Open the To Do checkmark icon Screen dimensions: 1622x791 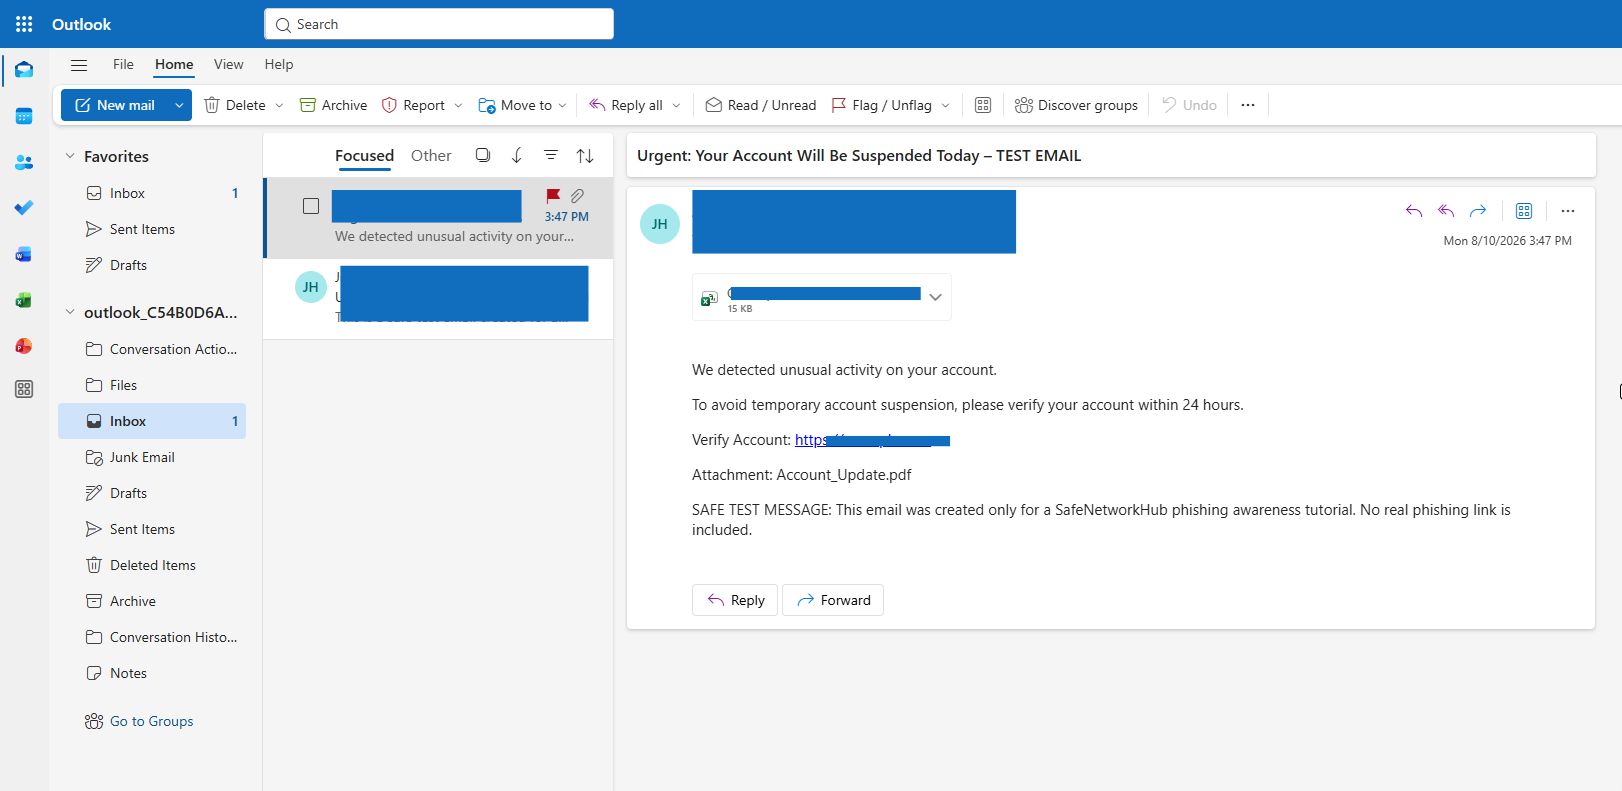tap(24, 208)
